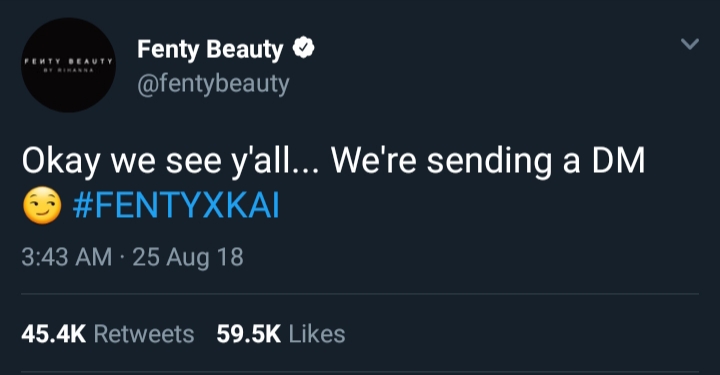View the 59.5K Likes list
This screenshot has width=720, height=375.
click(x=281, y=334)
